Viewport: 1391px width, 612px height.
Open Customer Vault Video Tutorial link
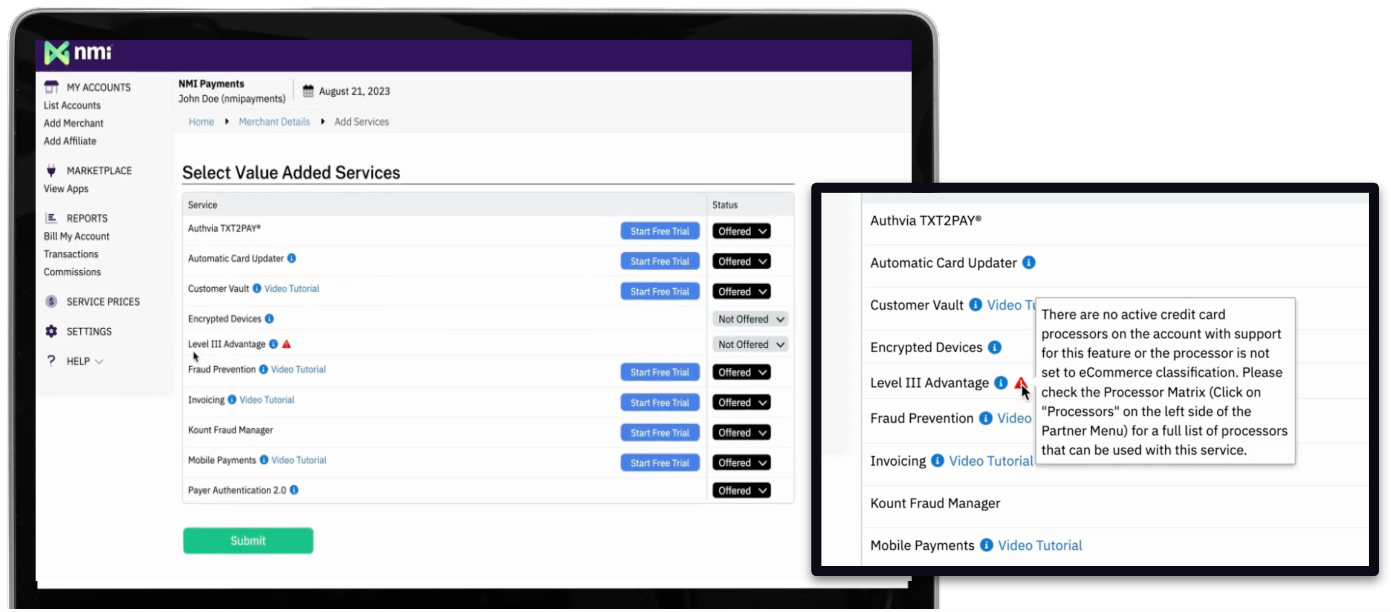pos(292,288)
